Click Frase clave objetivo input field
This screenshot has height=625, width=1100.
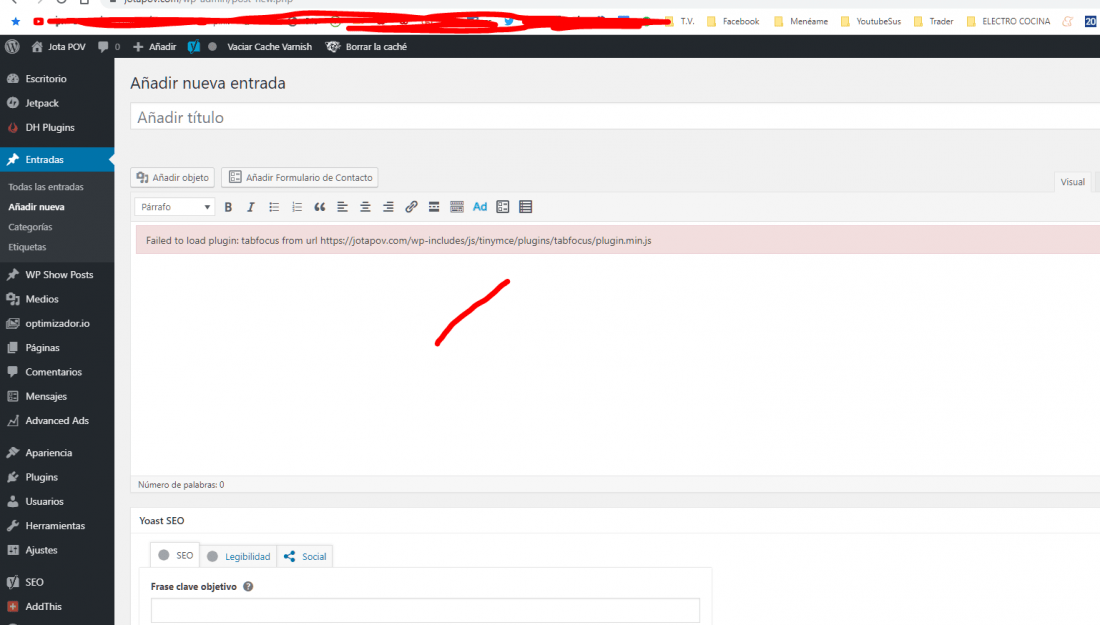point(425,610)
